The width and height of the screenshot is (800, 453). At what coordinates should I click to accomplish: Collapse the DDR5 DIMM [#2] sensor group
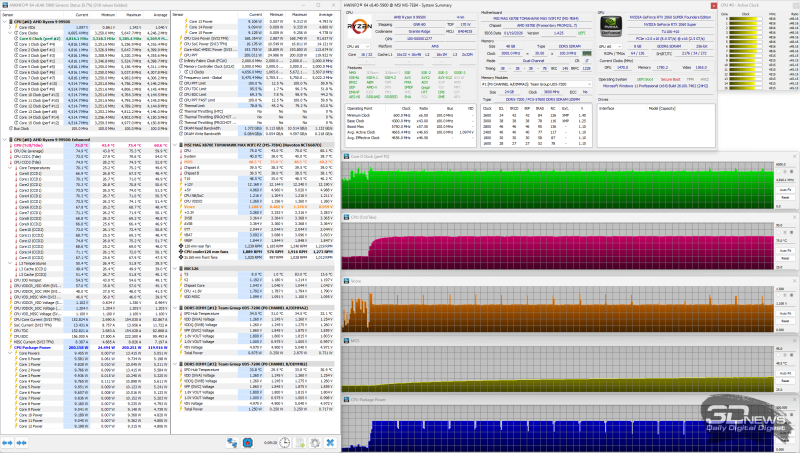(173, 362)
